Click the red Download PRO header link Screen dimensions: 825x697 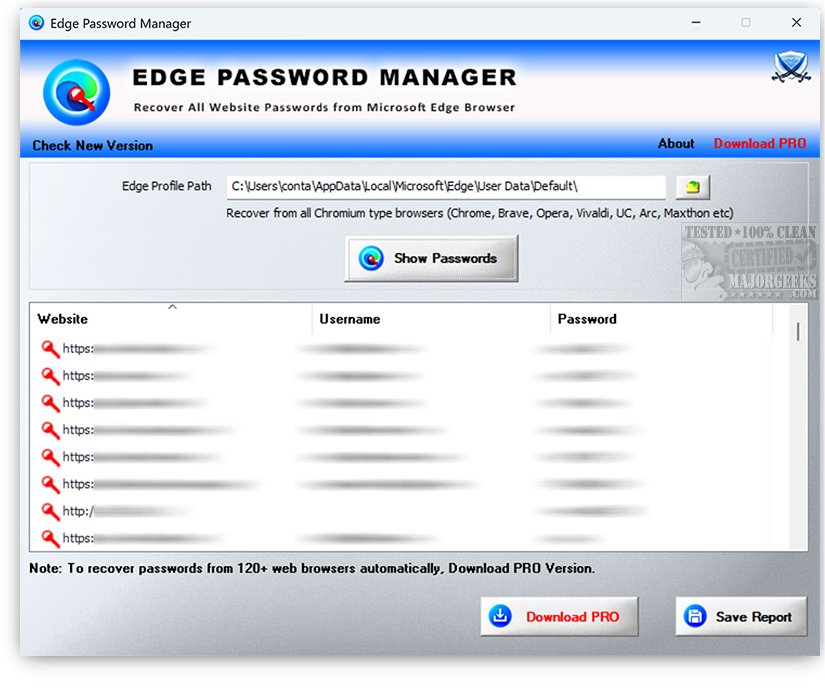pyautogui.click(x=759, y=144)
